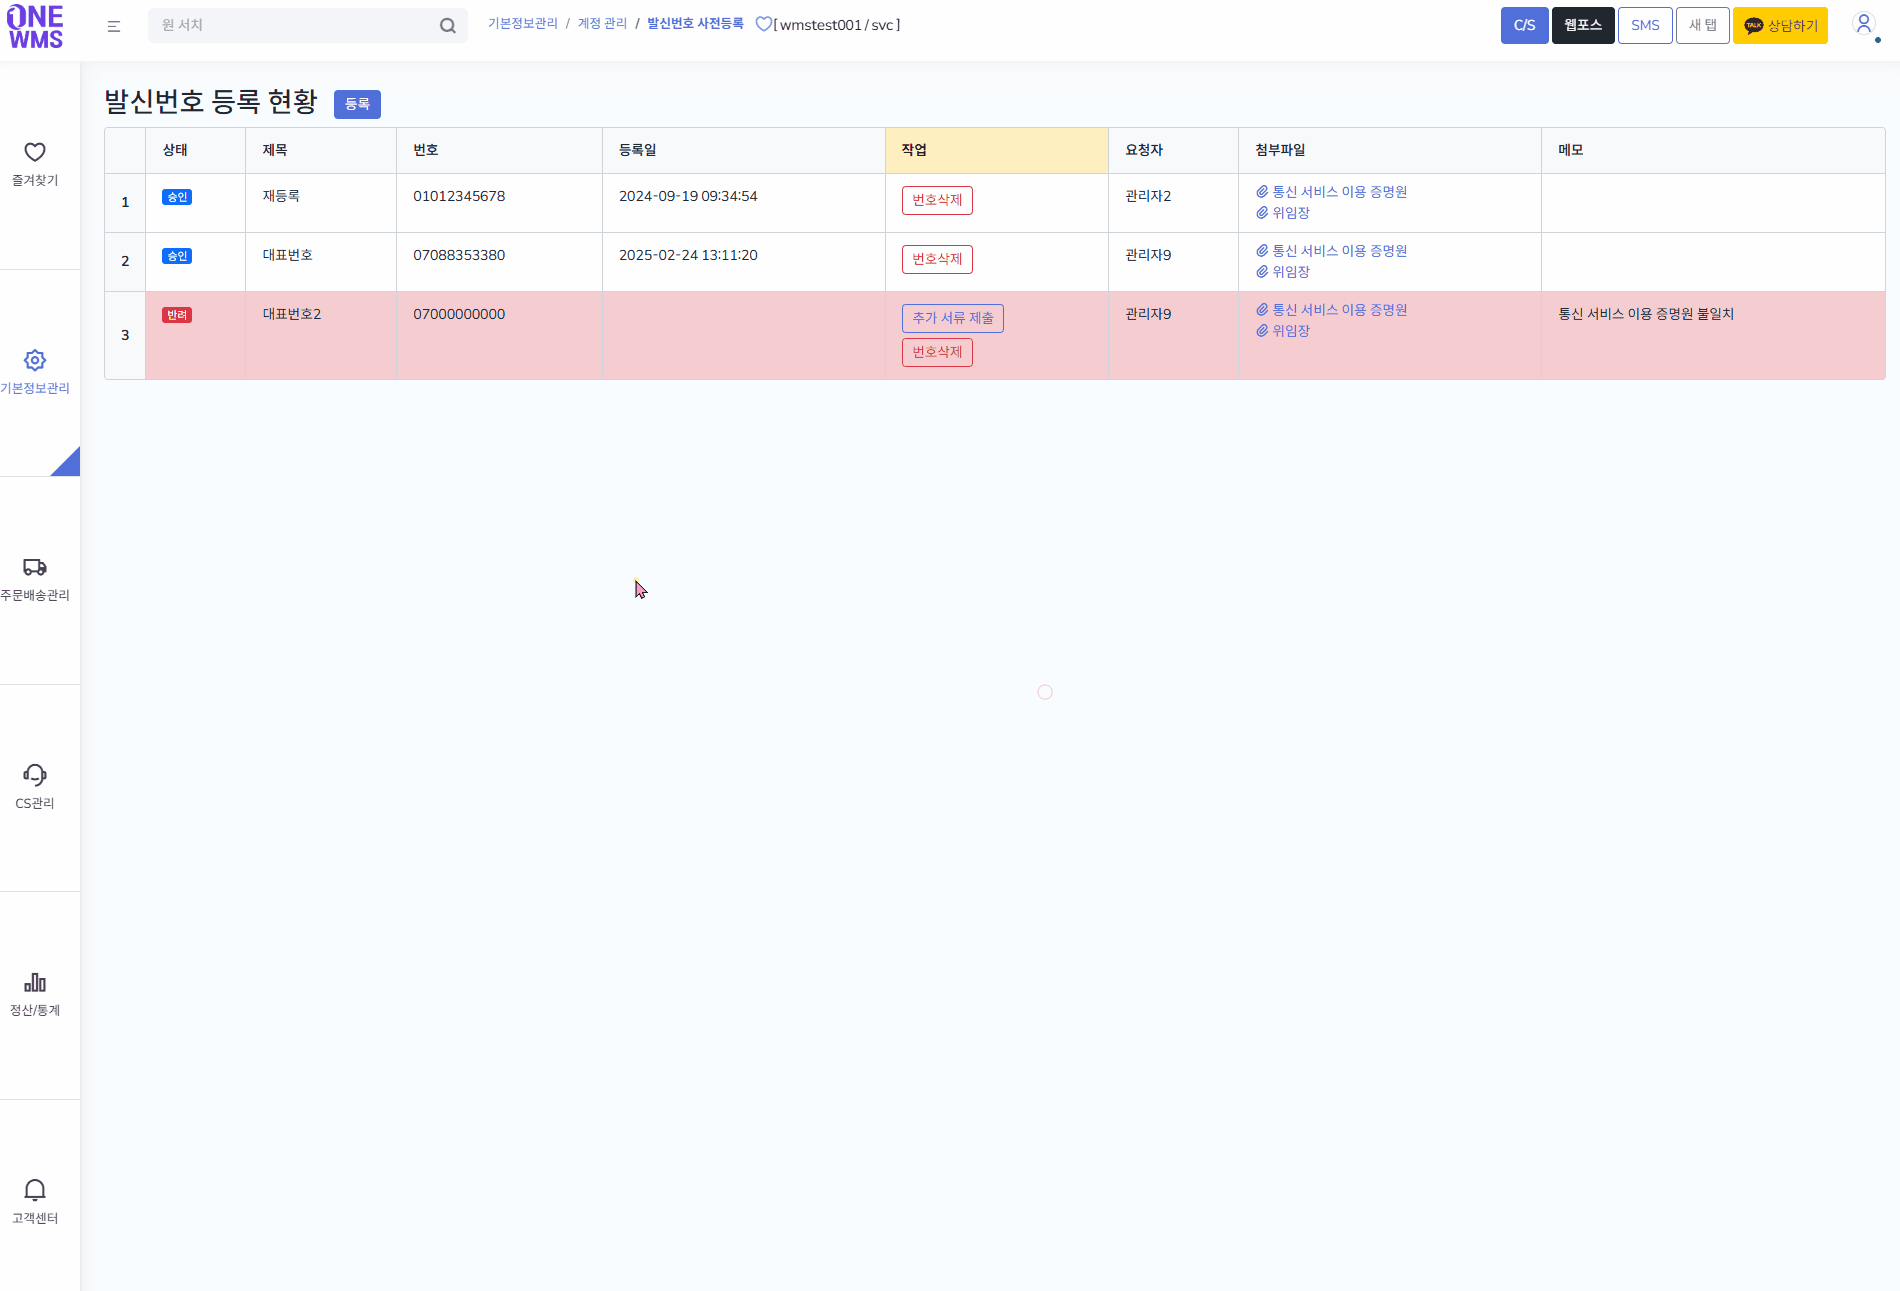
Task: Click the favorite heart icon near wmstest001
Action: [763, 25]
